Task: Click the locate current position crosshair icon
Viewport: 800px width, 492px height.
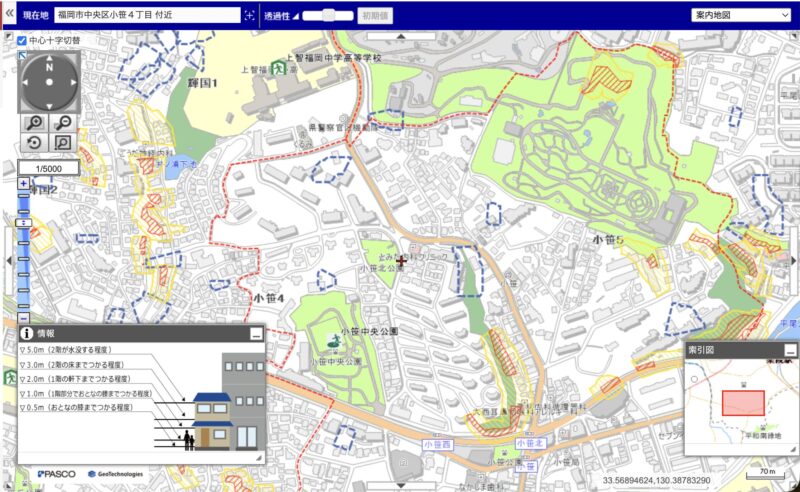Action: point(249,16)
